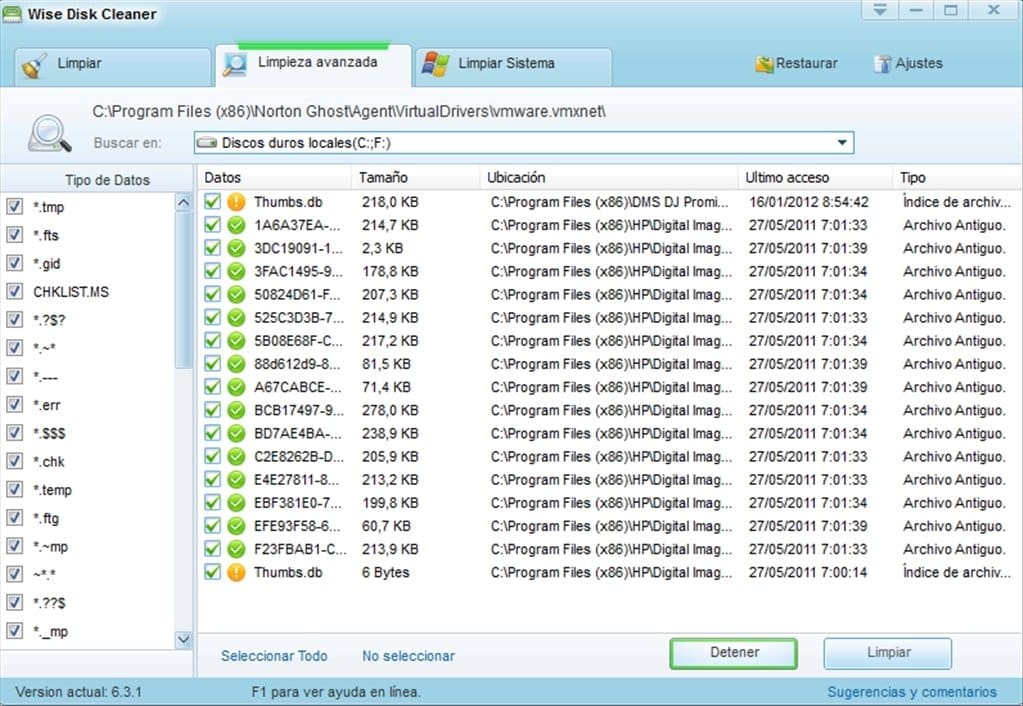
Task: Select the '278,0 KB' size cell
Action: click(x=390, y=410)
